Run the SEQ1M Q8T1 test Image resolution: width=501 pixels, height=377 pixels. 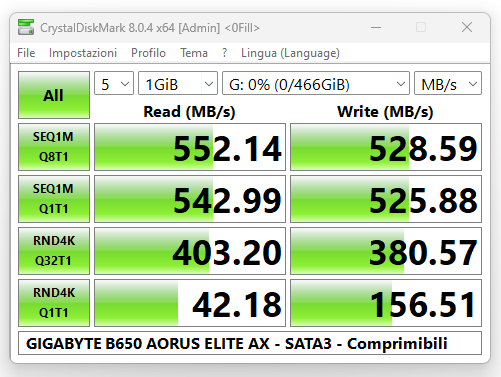(x=54, y=147)
